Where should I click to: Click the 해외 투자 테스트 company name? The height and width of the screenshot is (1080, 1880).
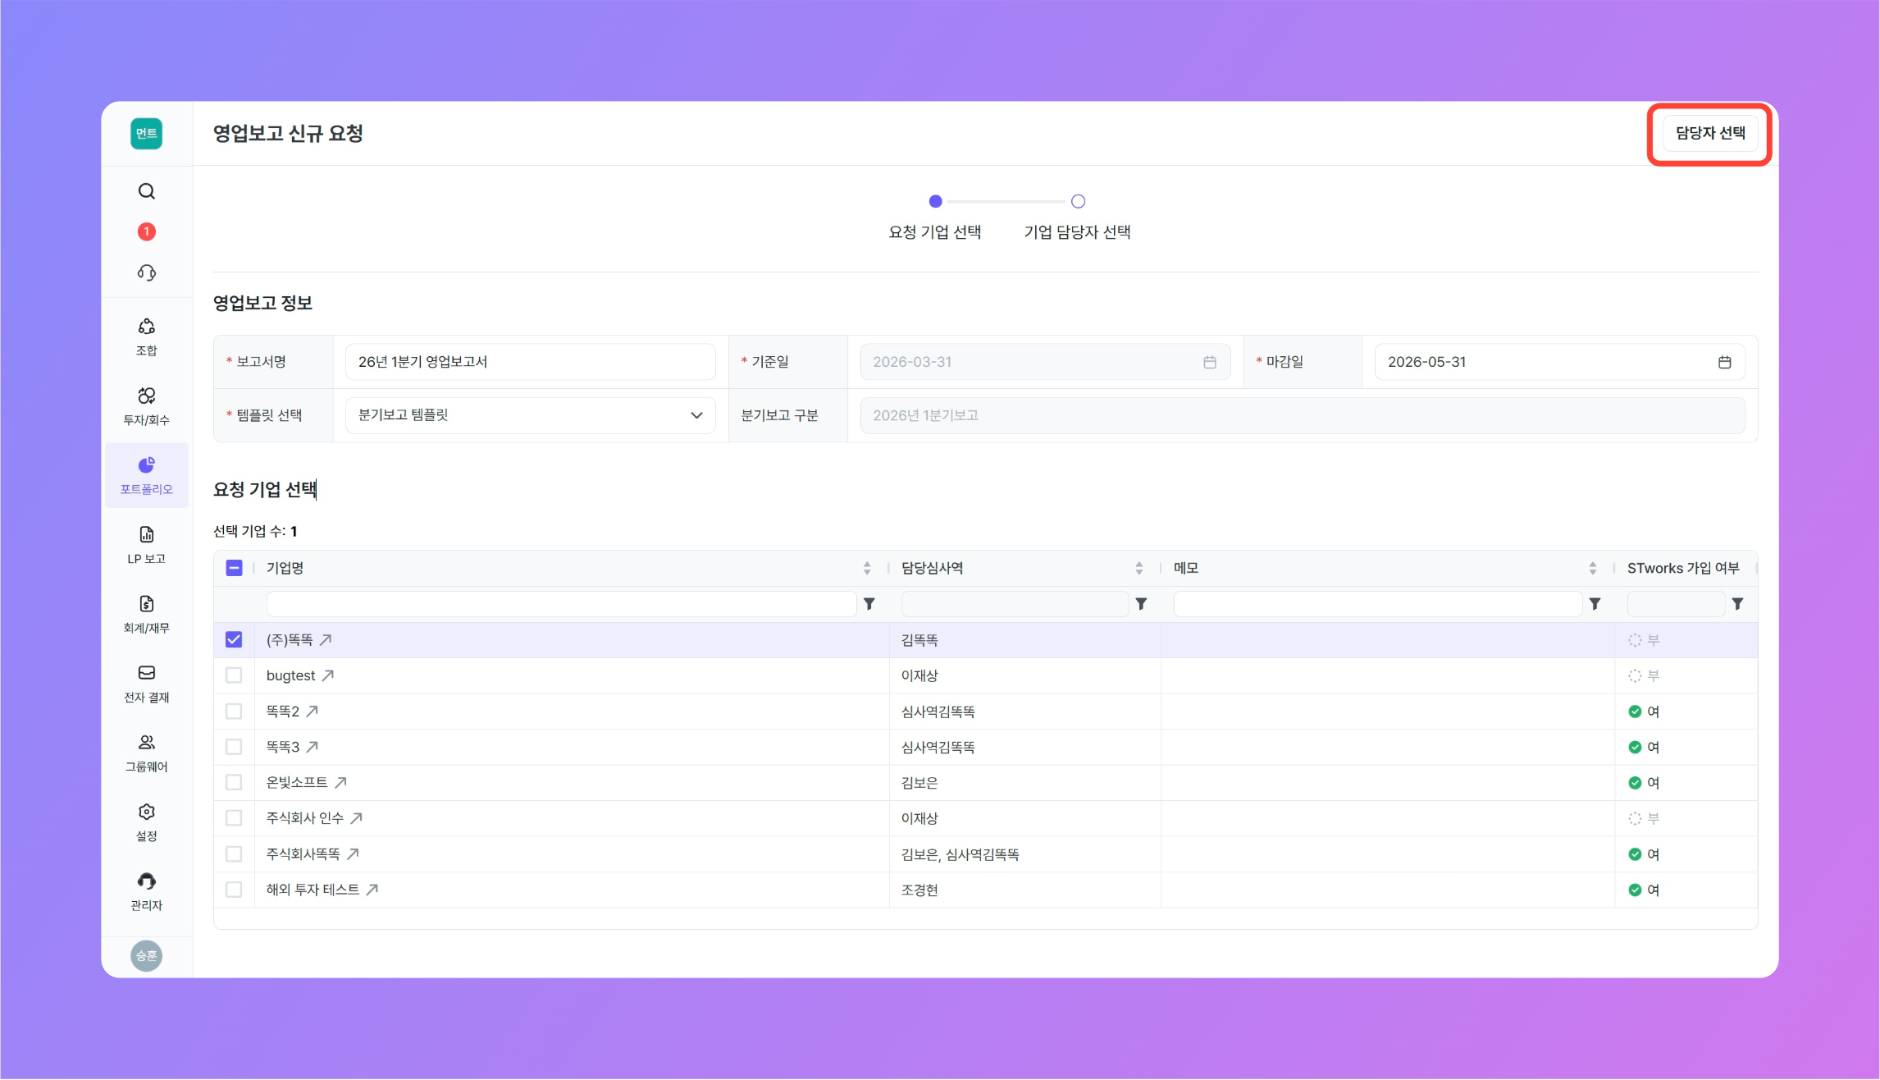[313, 890]
